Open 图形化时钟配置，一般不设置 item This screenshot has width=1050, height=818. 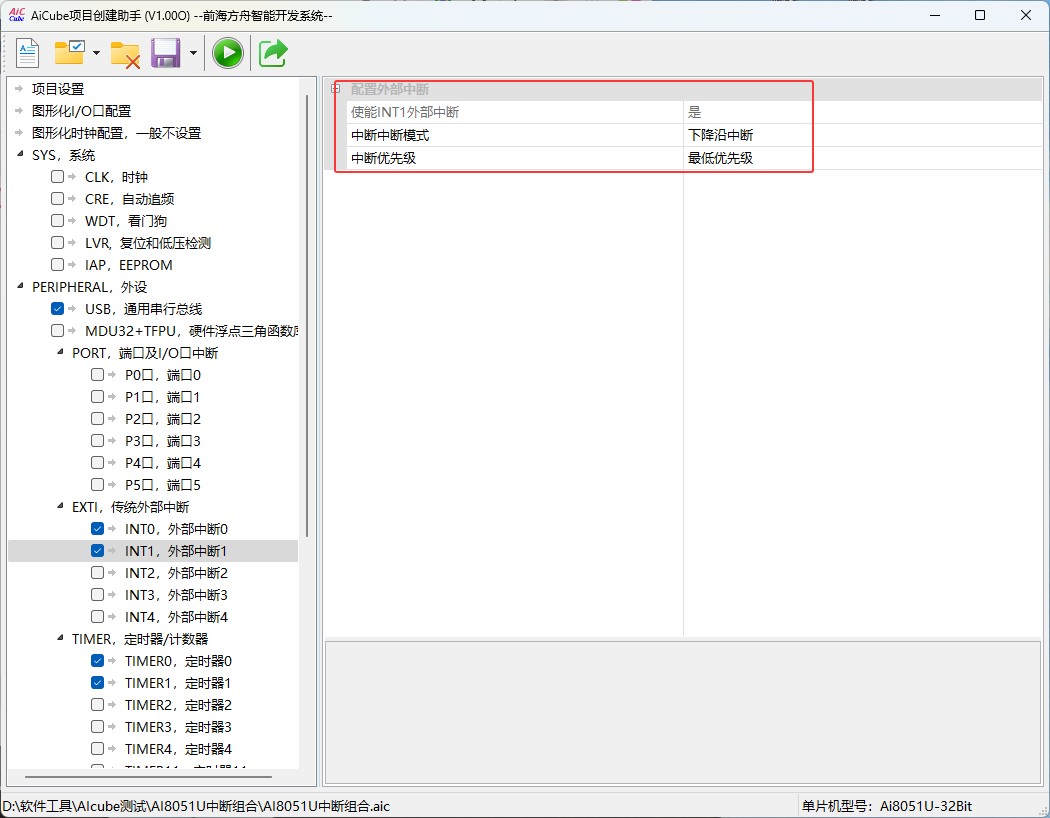117,133
